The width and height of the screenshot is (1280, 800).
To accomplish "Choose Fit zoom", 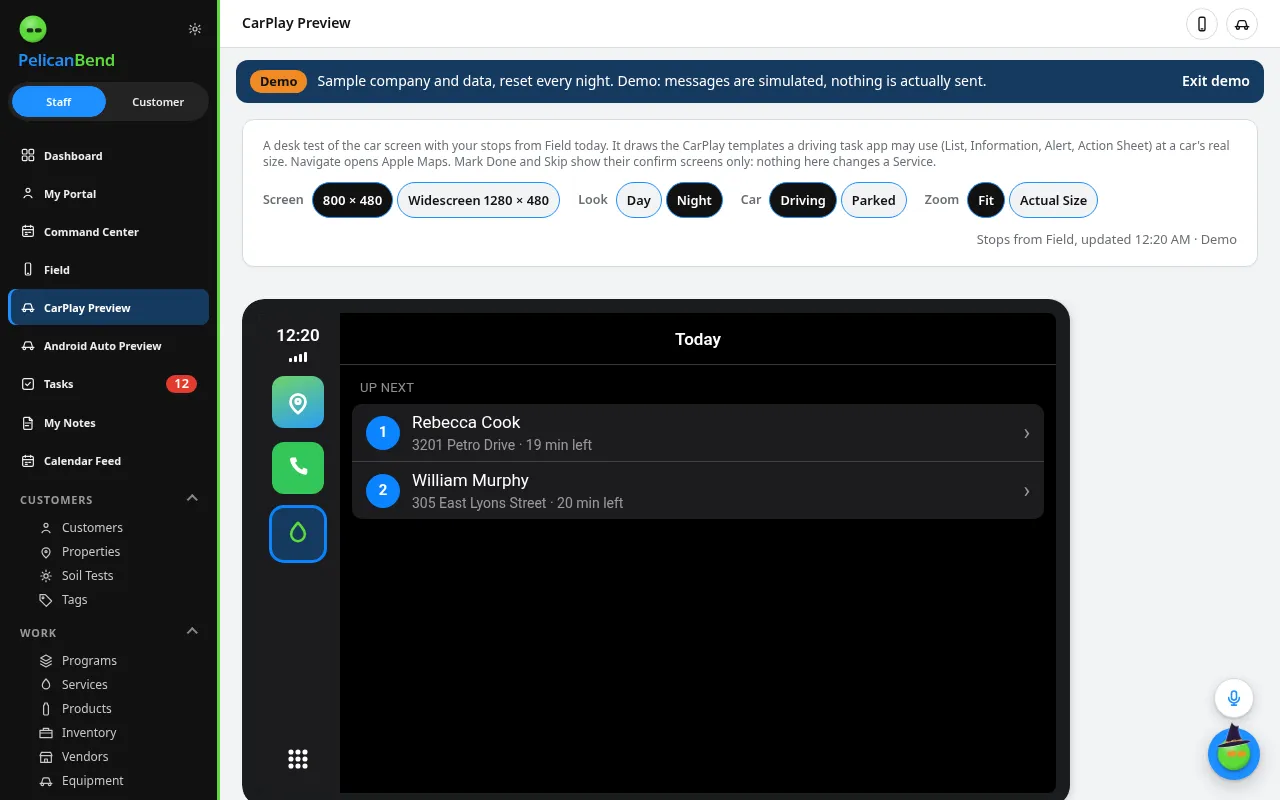I will (986, 200).
